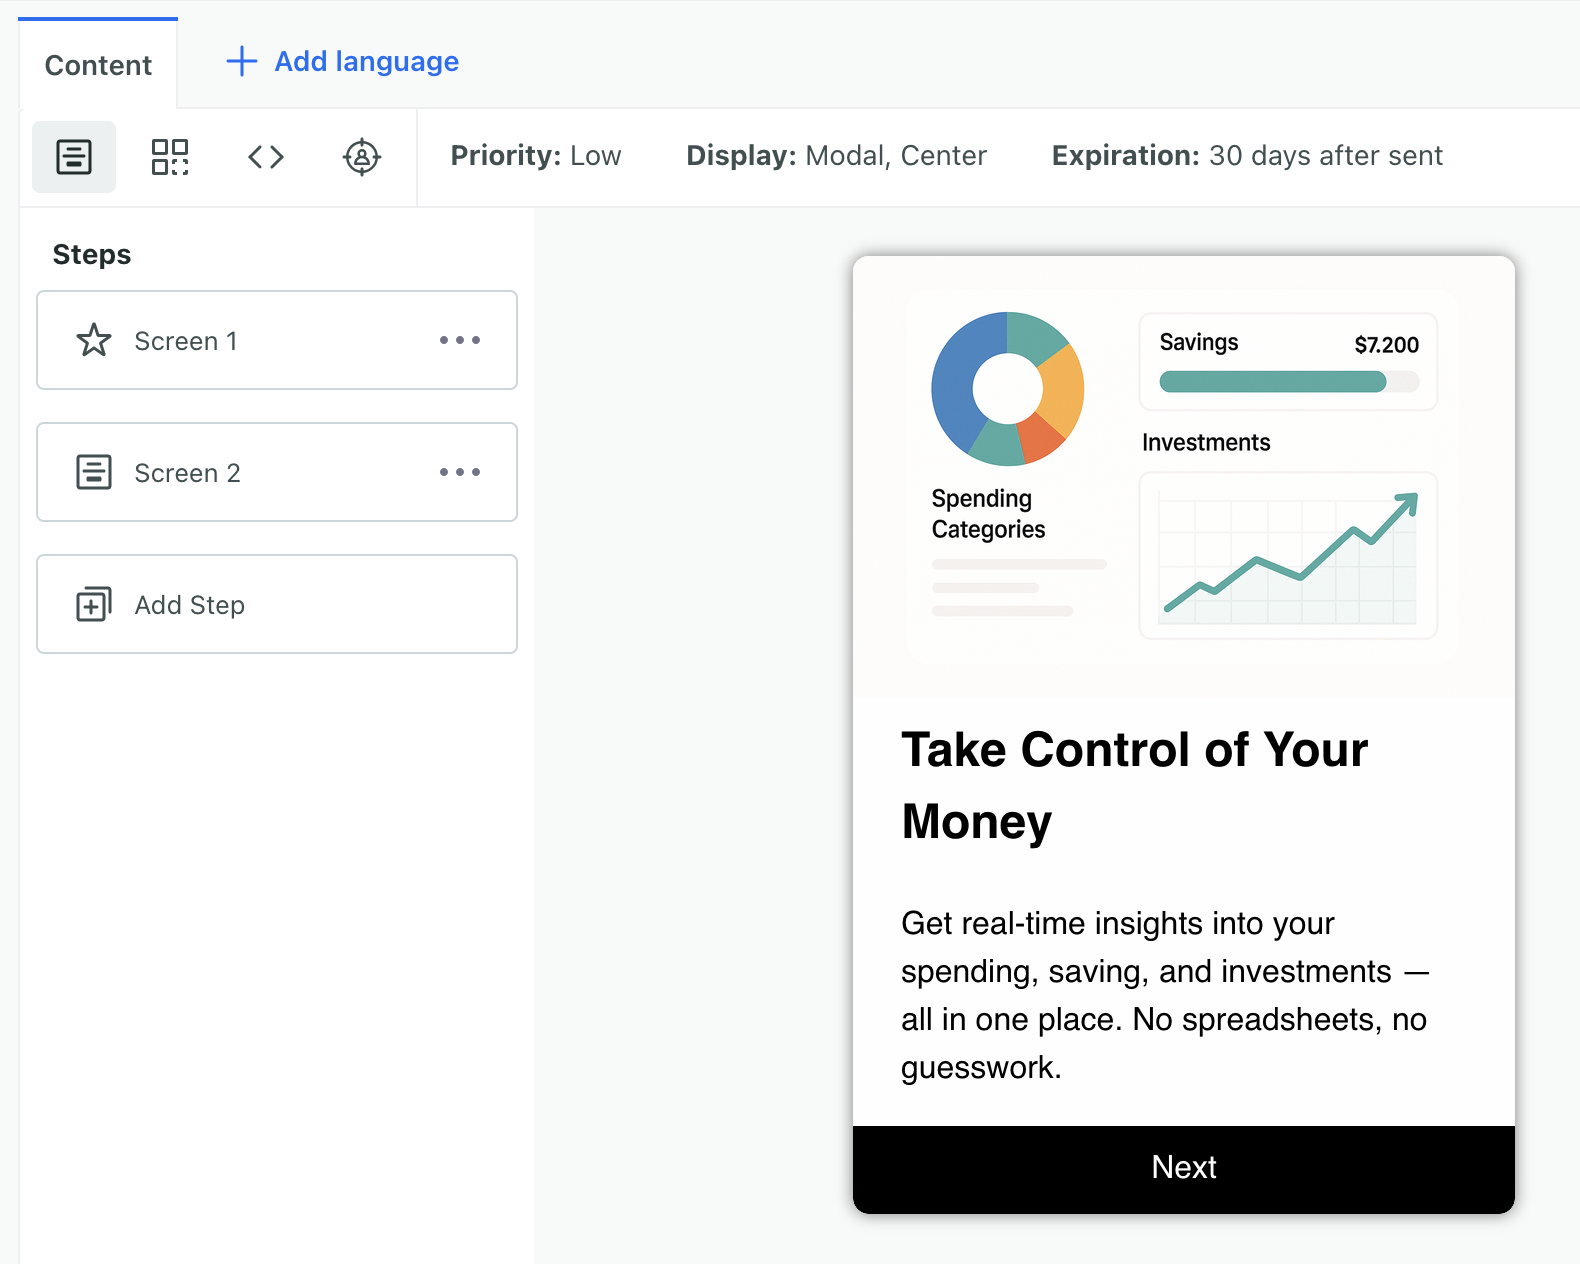The height and width of the screenshot is (1264, 1580).
Task: Click the Add Step button
Action: point(277,604)
